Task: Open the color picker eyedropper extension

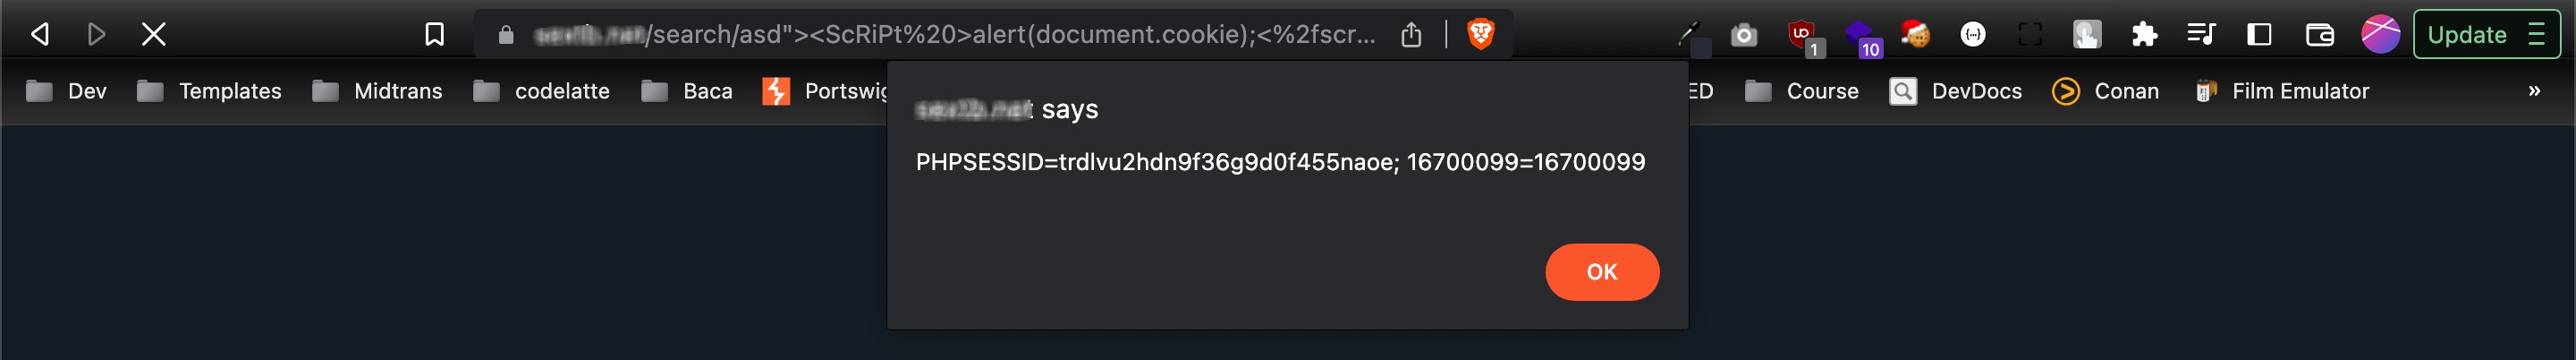Action: (x=1690, y=35)
